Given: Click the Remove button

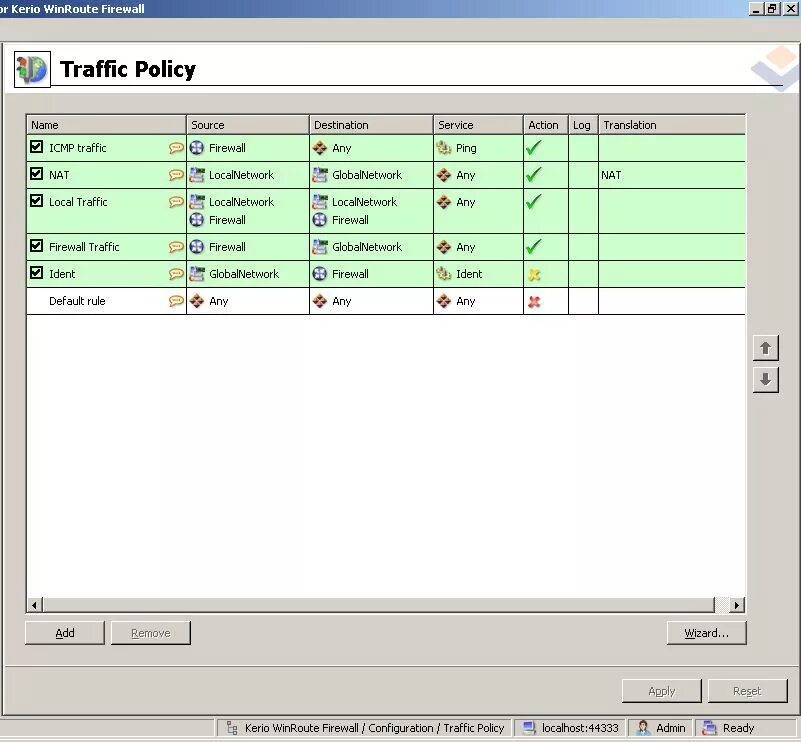Looking at the screenshot, I should (x=151, y=633).
